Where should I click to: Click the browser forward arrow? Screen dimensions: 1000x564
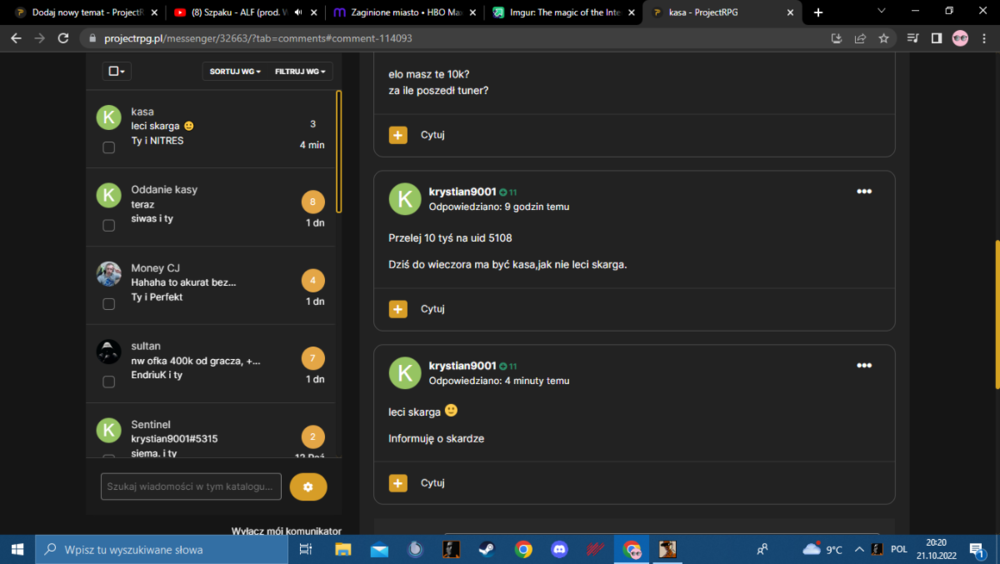(40, 38)
